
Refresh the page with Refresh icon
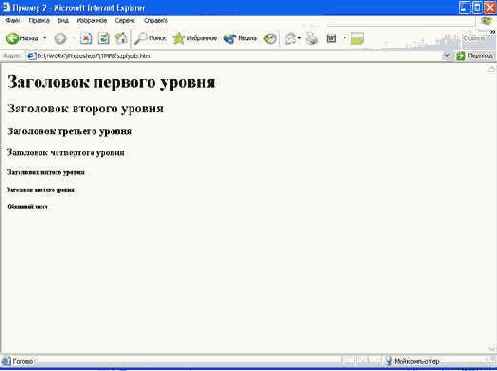[x=104, y=39]
